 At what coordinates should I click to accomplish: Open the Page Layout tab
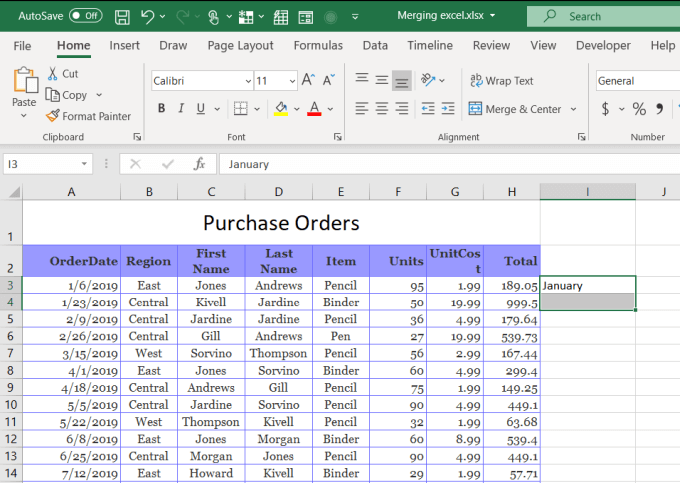click(x=240, y=45)
